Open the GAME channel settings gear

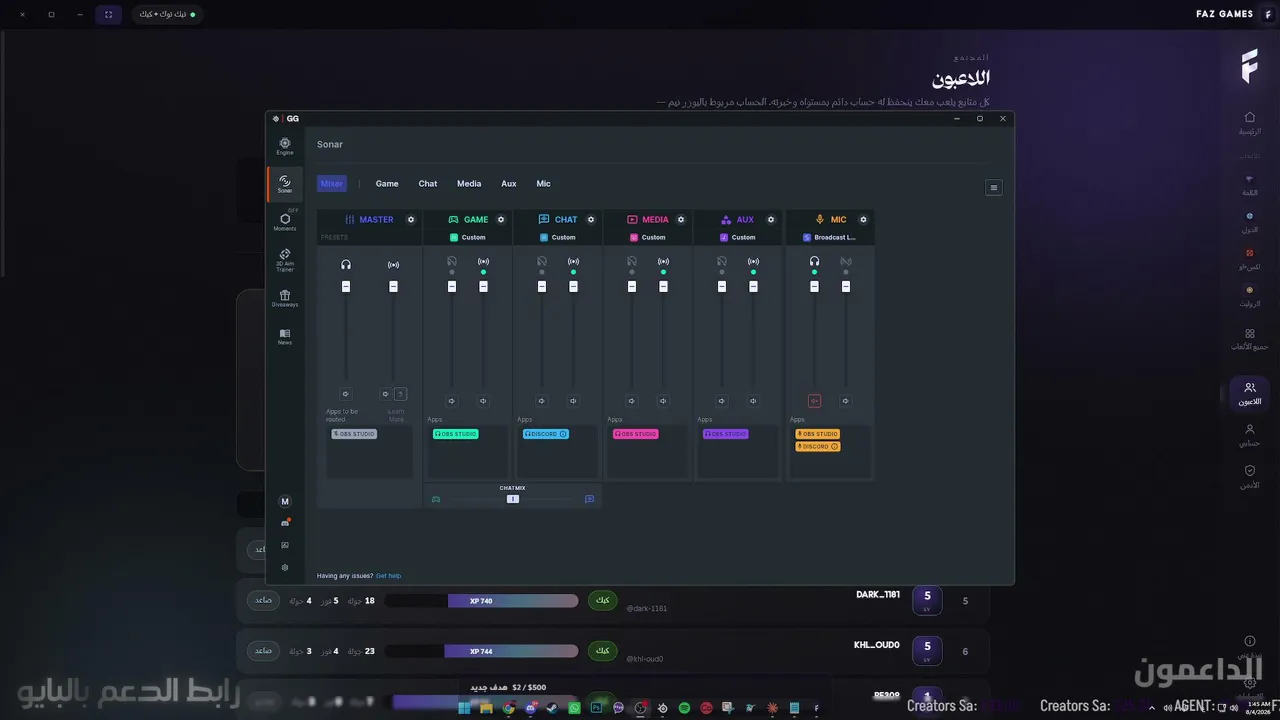click(501, 220)
